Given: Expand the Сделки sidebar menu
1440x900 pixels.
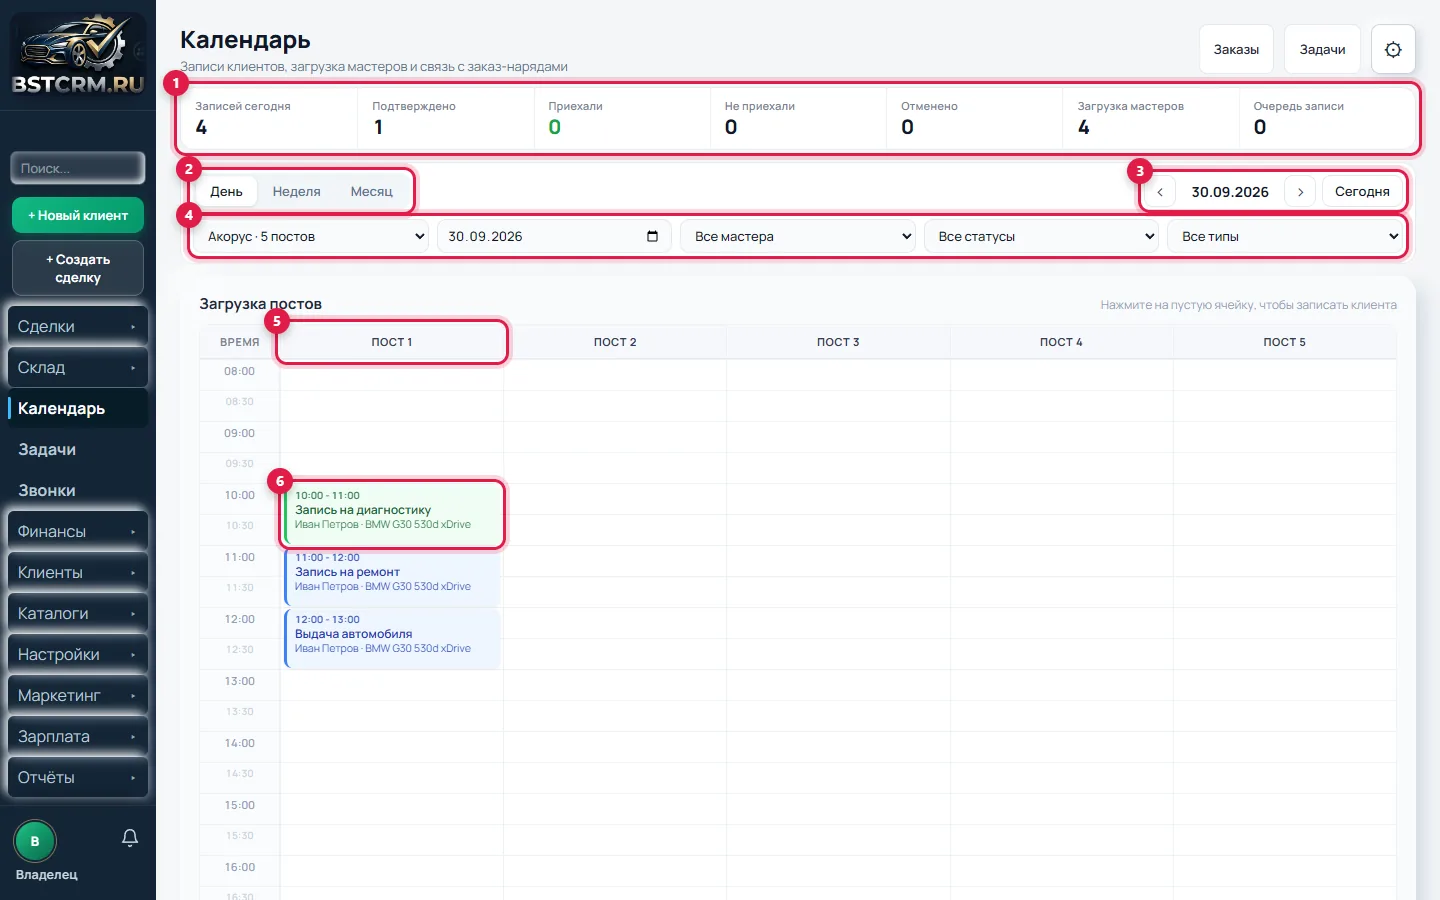Looking at the screenshot, I should pos(78,327).
